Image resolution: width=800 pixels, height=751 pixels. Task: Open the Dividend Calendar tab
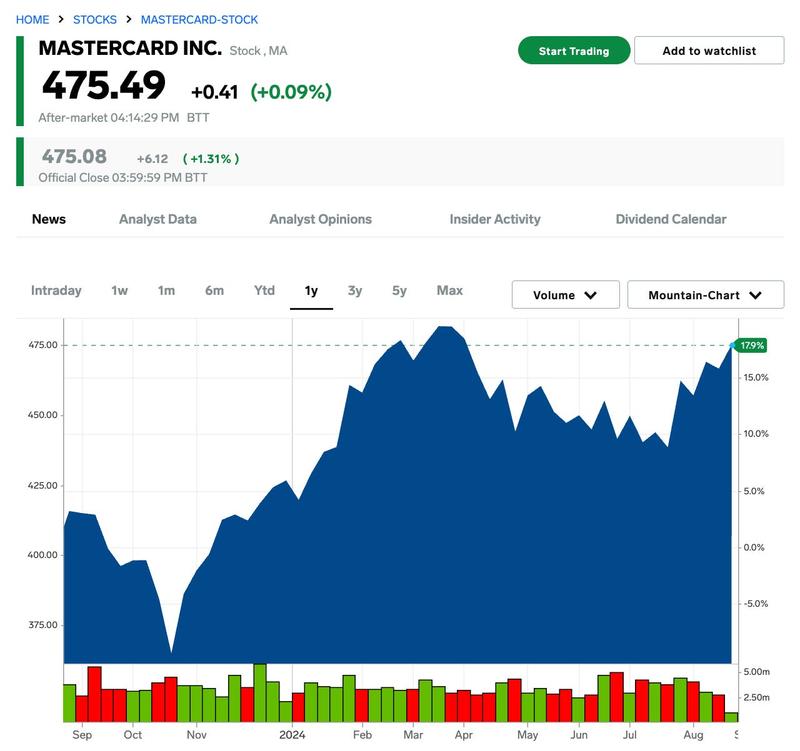(x=671, y=219)
